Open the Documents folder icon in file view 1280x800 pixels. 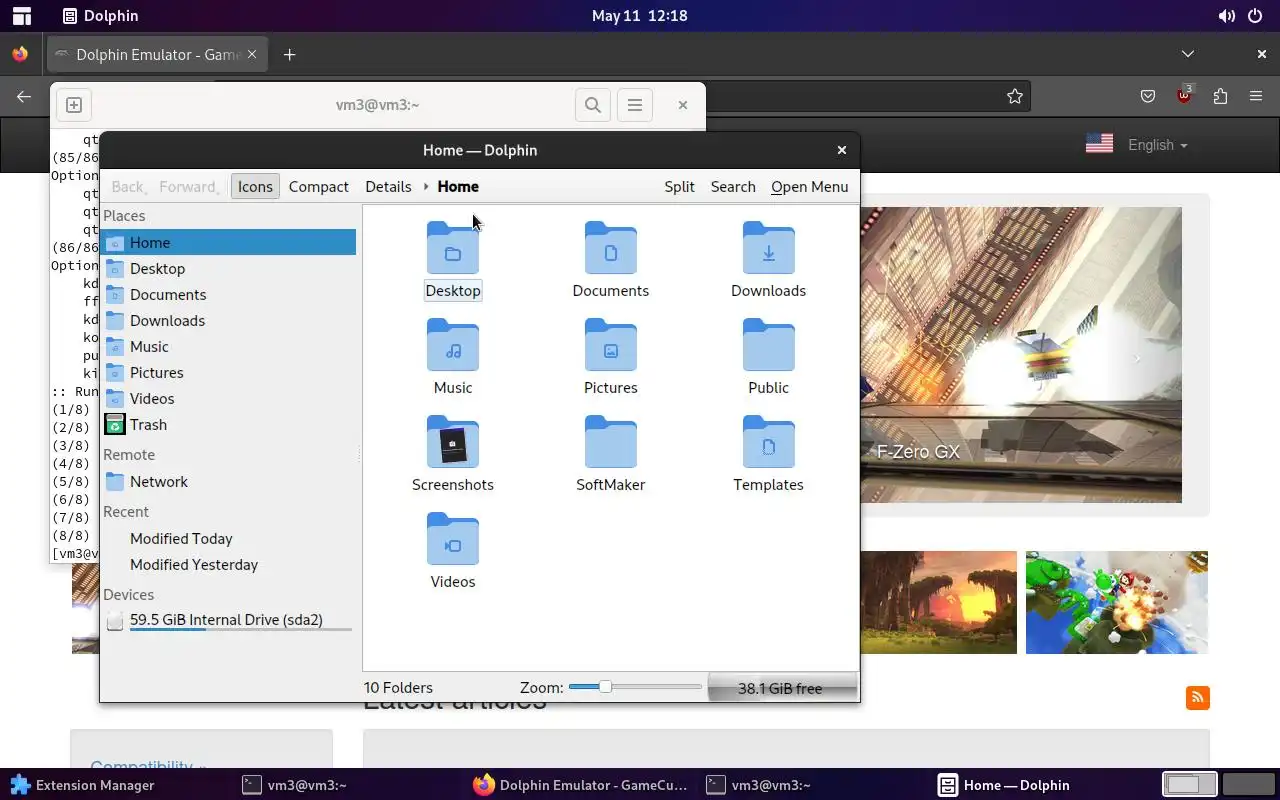click(610, 248)
